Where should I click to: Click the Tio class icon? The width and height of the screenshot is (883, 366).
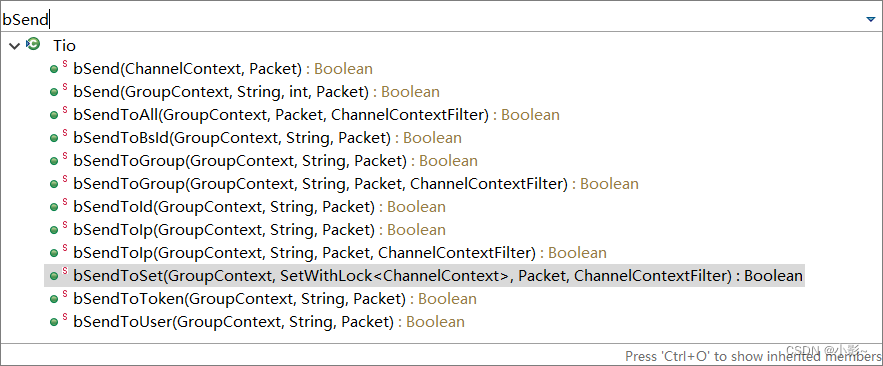(x=33, y=44)
